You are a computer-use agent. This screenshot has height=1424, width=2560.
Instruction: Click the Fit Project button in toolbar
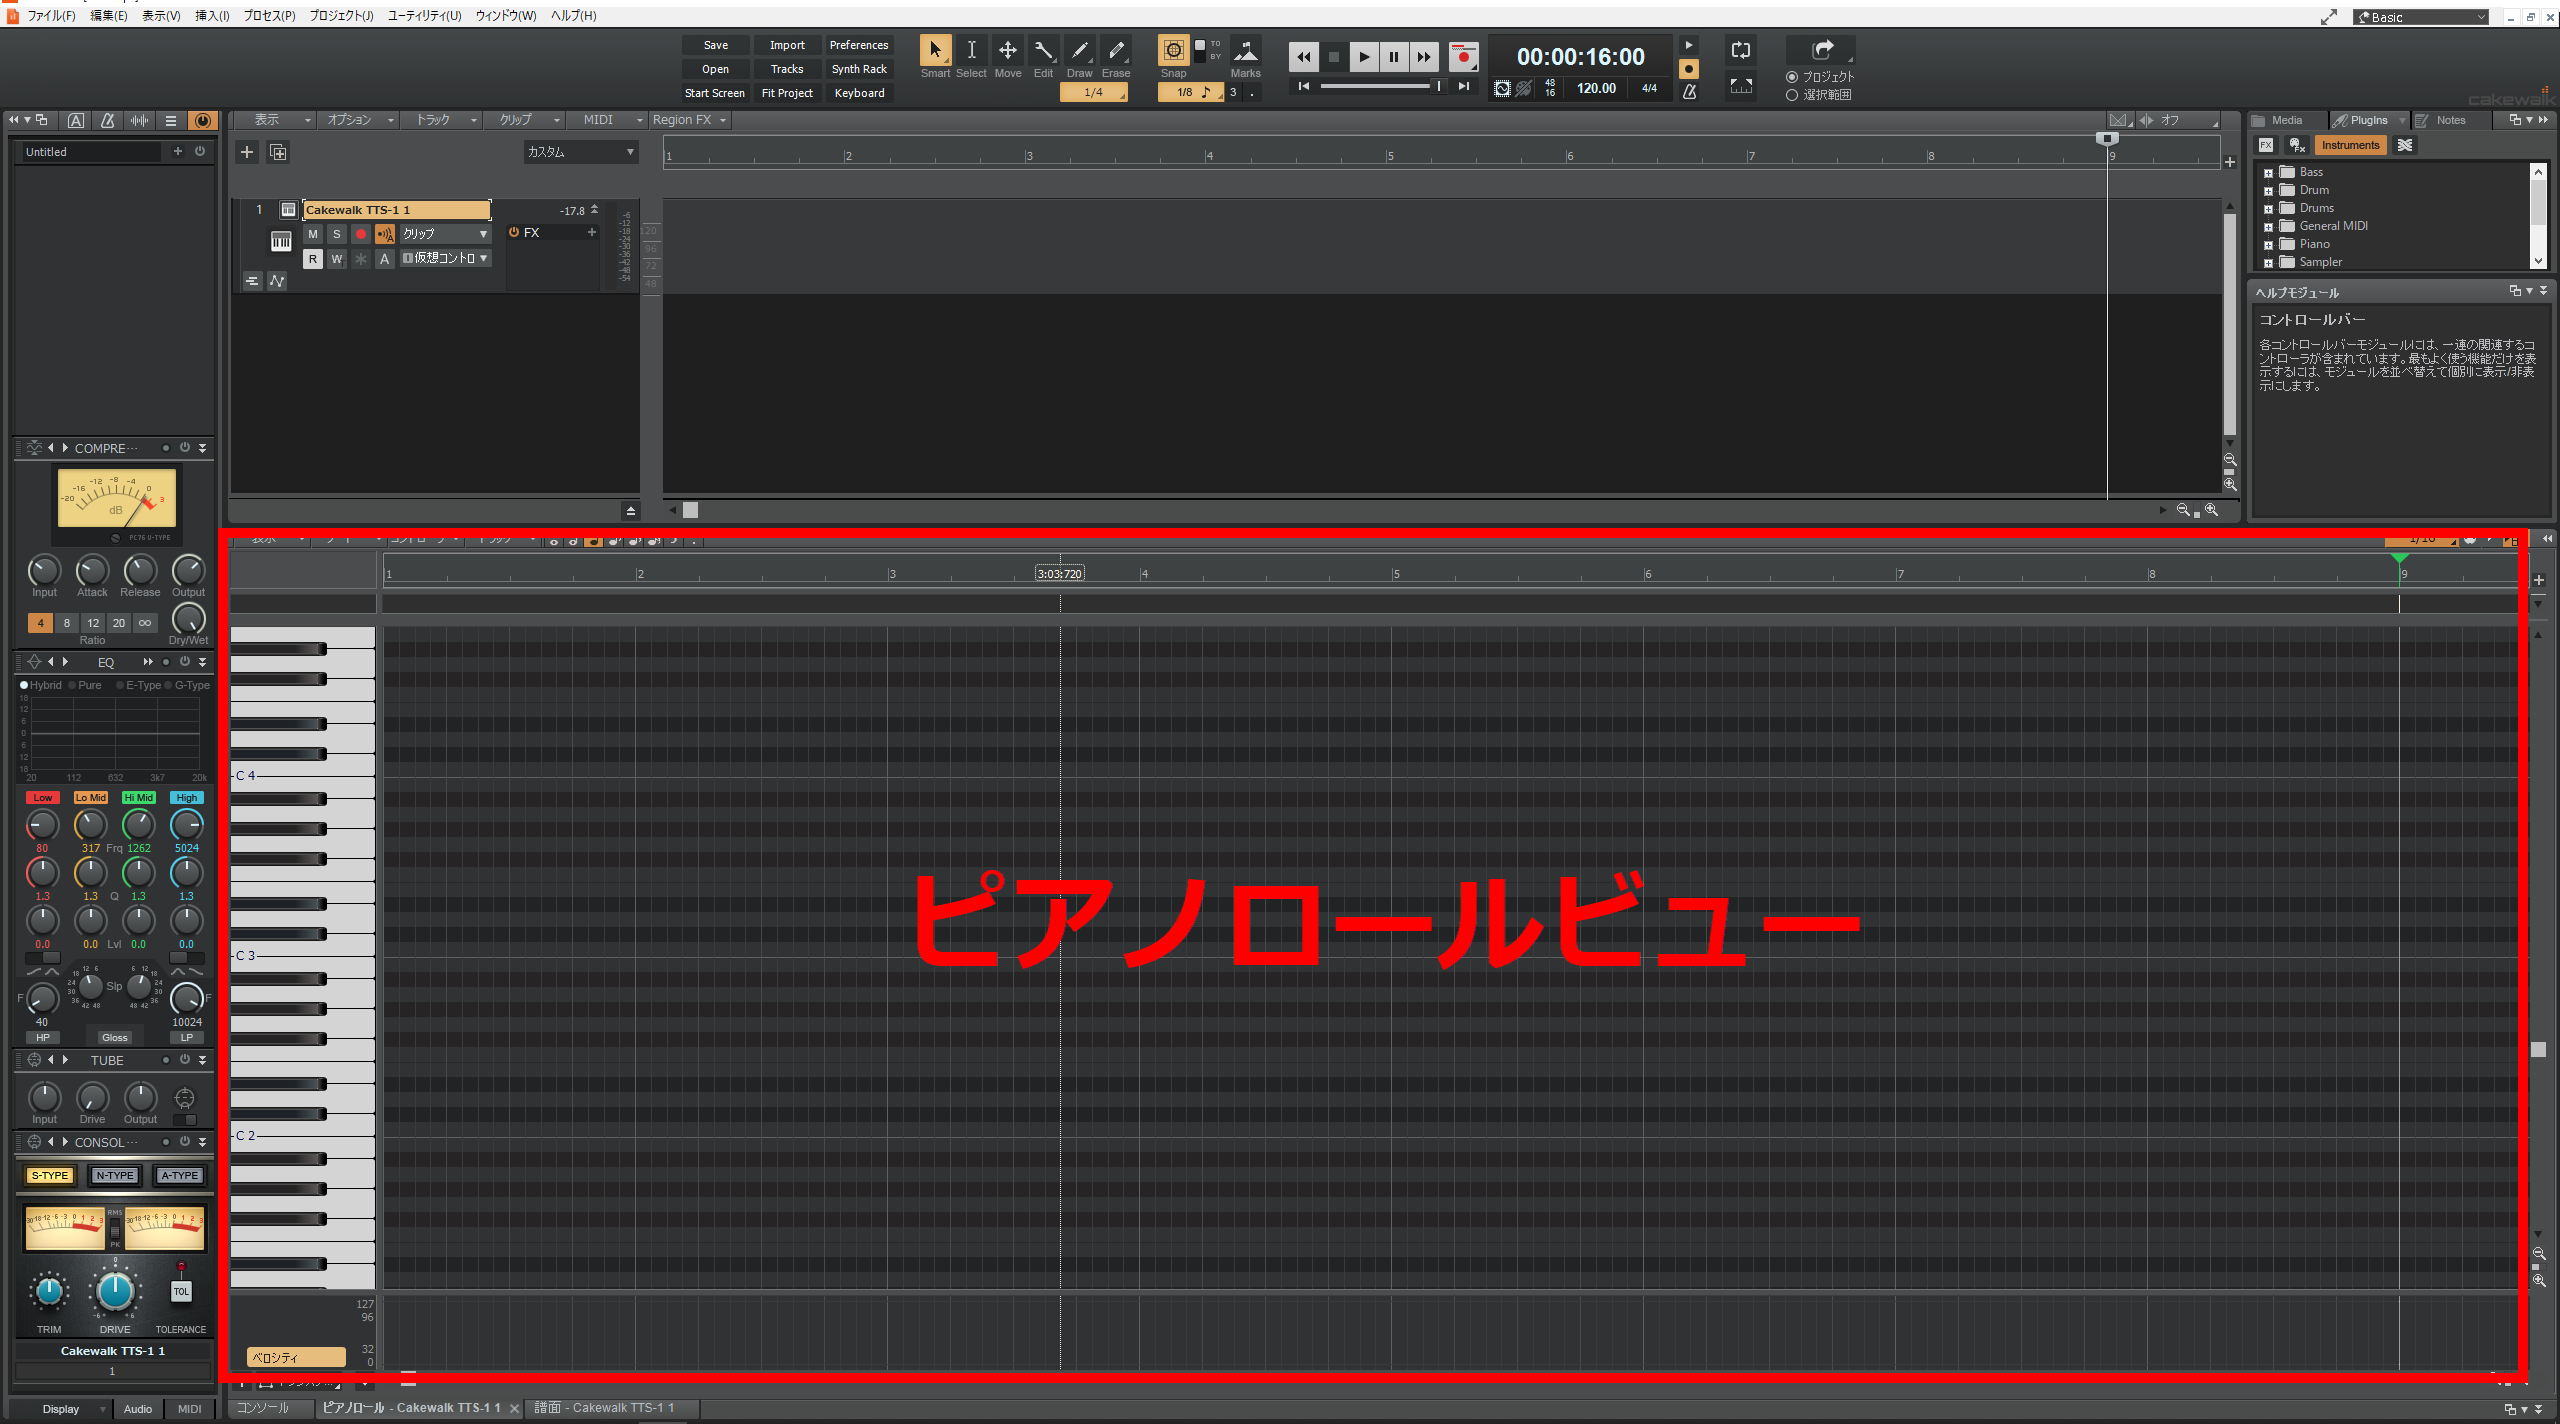782,93
